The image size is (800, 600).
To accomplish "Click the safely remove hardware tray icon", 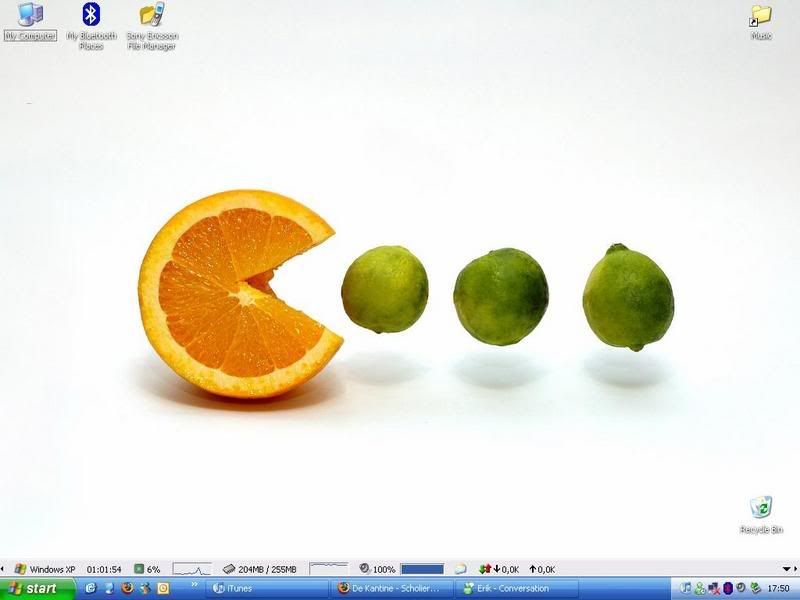I will (x=755, y=588).
